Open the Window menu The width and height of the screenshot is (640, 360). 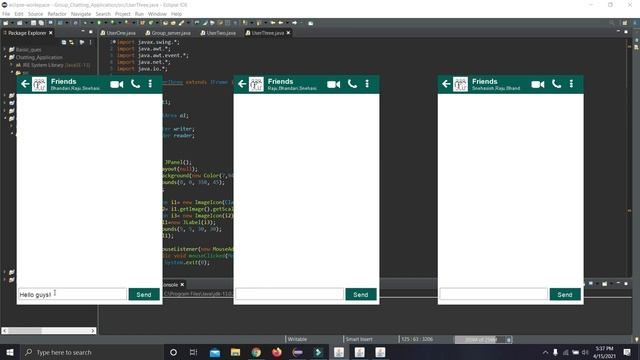[157, 14]
